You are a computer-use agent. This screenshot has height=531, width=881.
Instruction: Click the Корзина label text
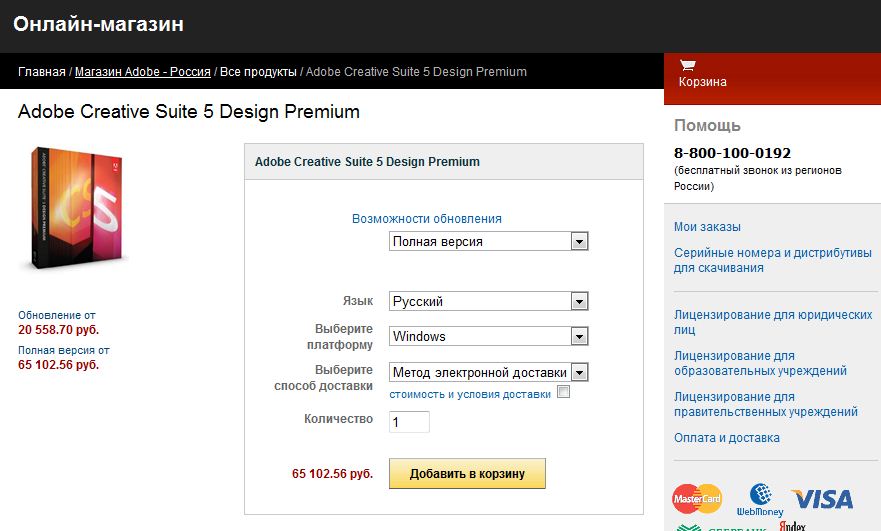click(x=702, y=82)
